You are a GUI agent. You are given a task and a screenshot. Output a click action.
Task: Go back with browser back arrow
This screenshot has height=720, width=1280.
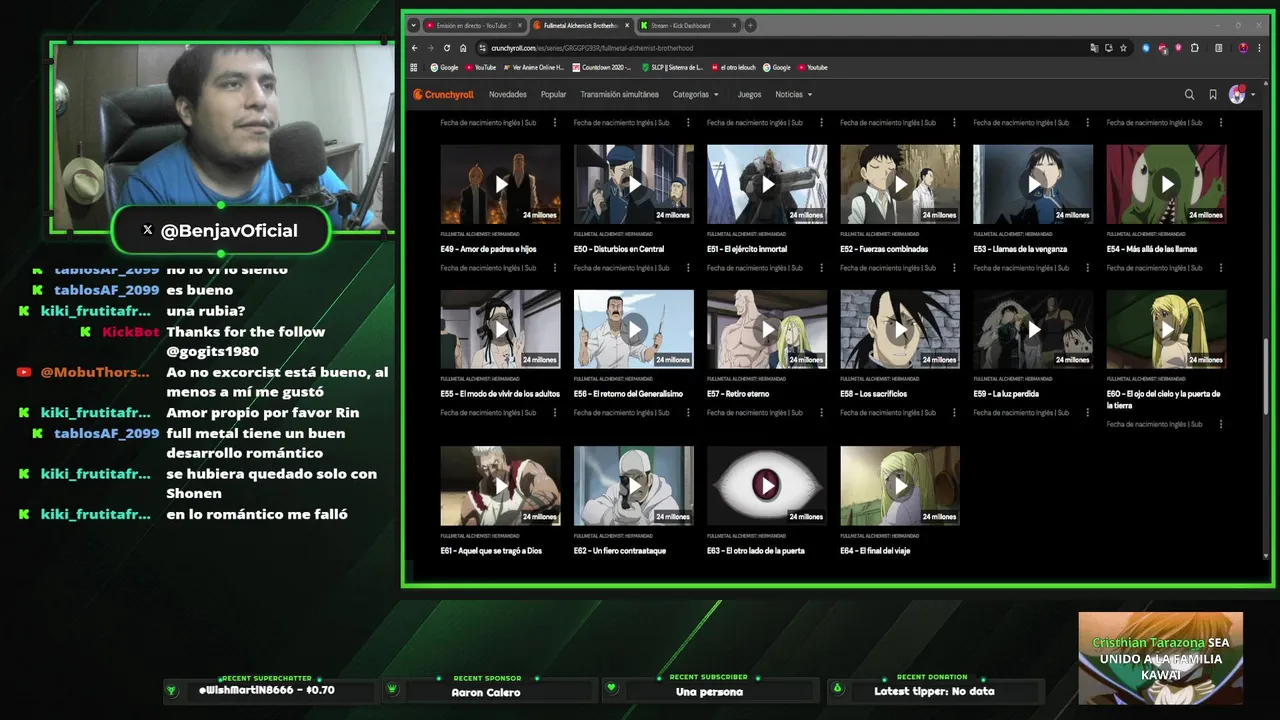pyautogui.click(x=416, y=47)
